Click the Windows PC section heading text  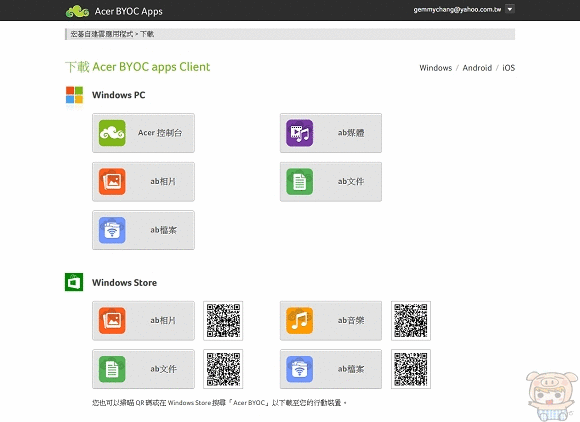click(x=119, y=95)
